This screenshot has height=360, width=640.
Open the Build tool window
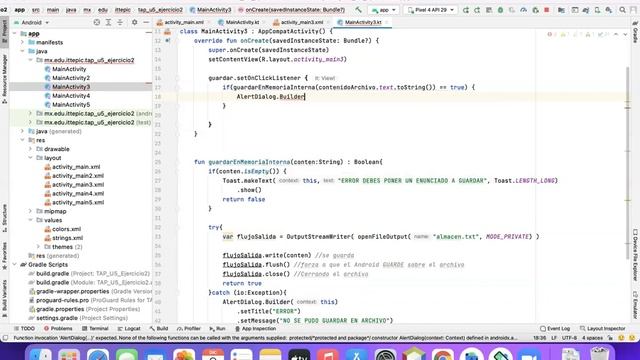pos(159,329)
